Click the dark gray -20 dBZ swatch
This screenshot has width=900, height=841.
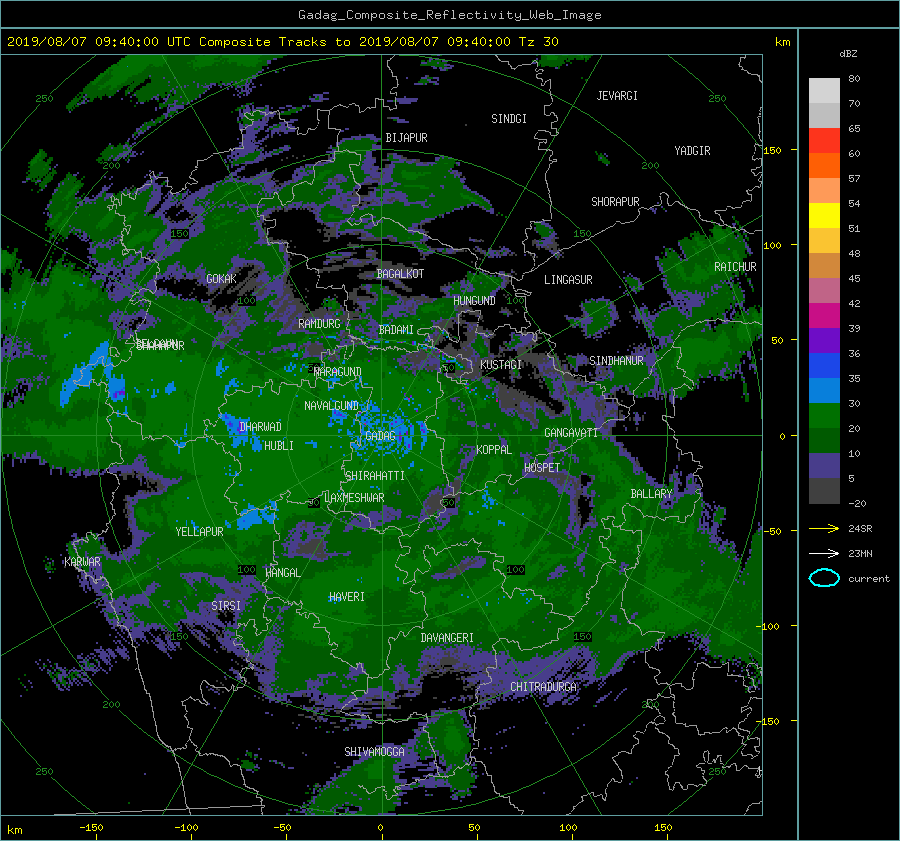pyautogui.click(x=824, y=491)
